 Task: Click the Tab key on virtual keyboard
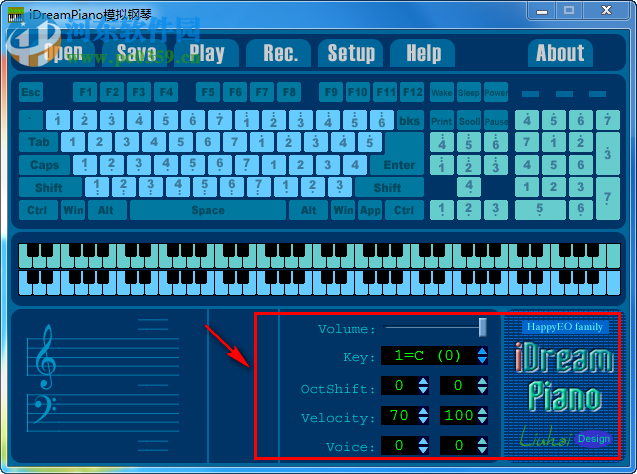click(39, 142)
